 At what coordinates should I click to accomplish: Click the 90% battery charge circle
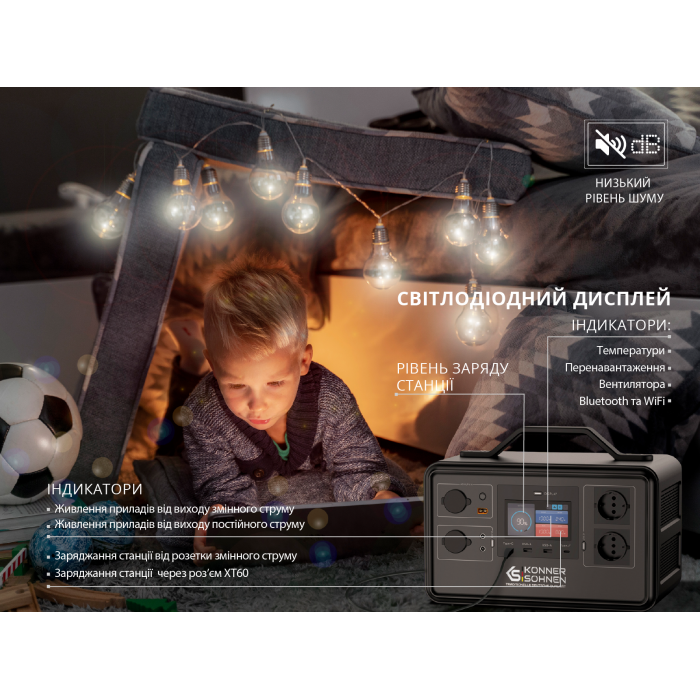tap(521, 520)
